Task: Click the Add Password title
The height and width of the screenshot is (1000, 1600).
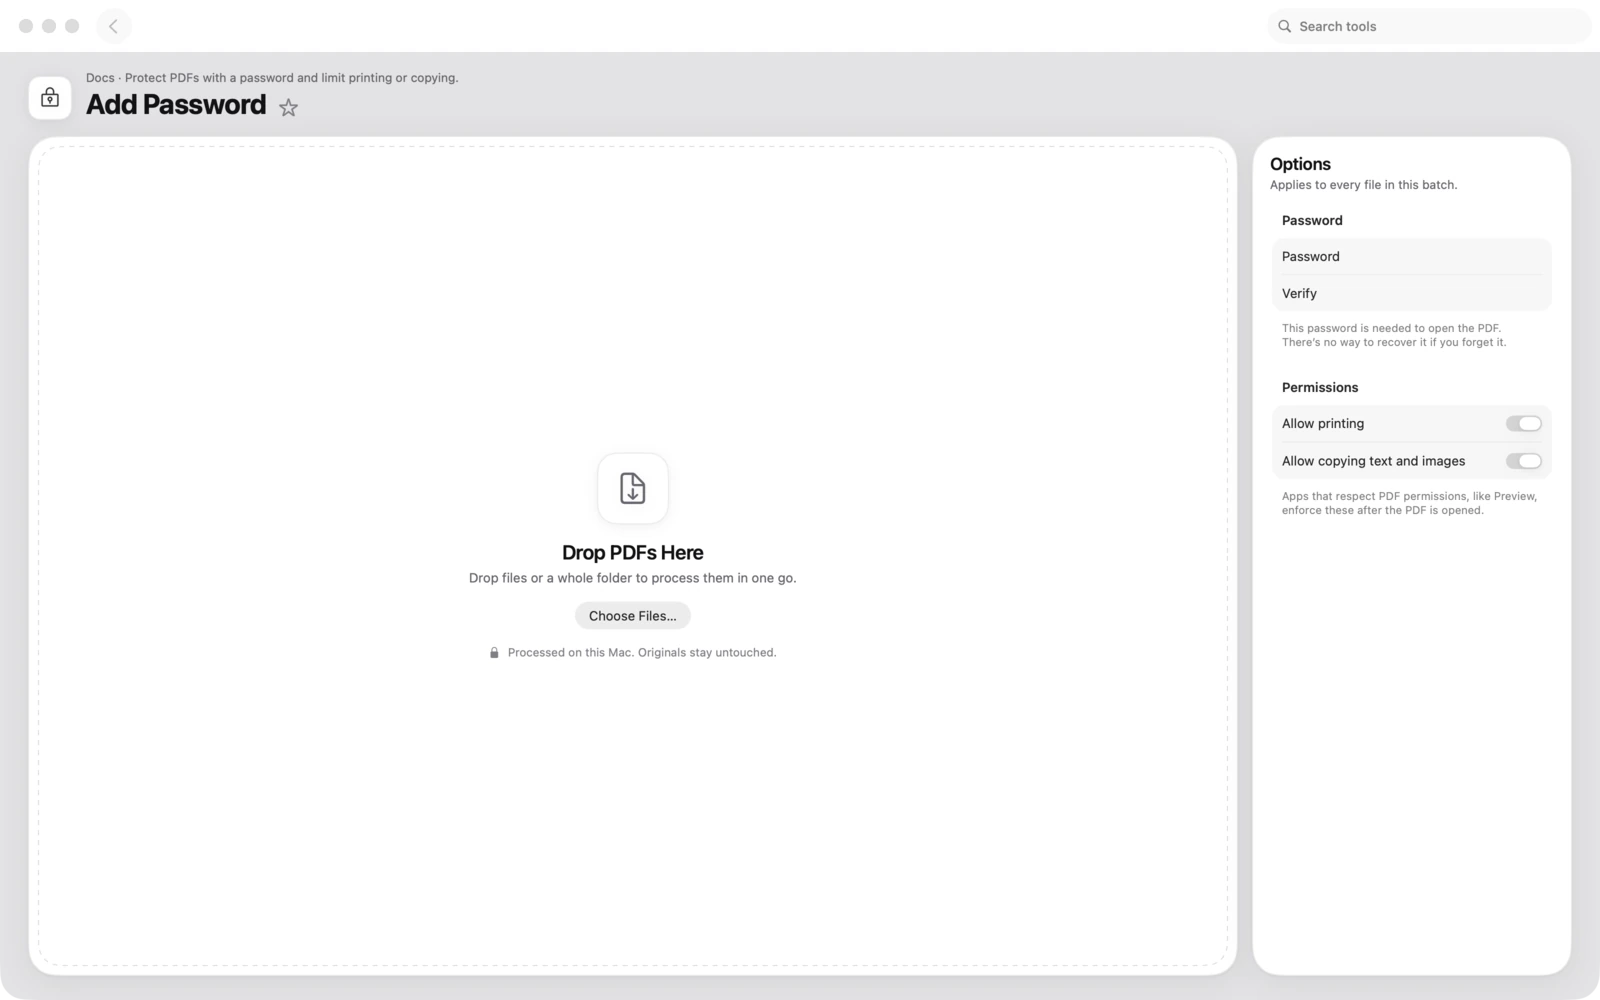Action: [x=176, y=105]
